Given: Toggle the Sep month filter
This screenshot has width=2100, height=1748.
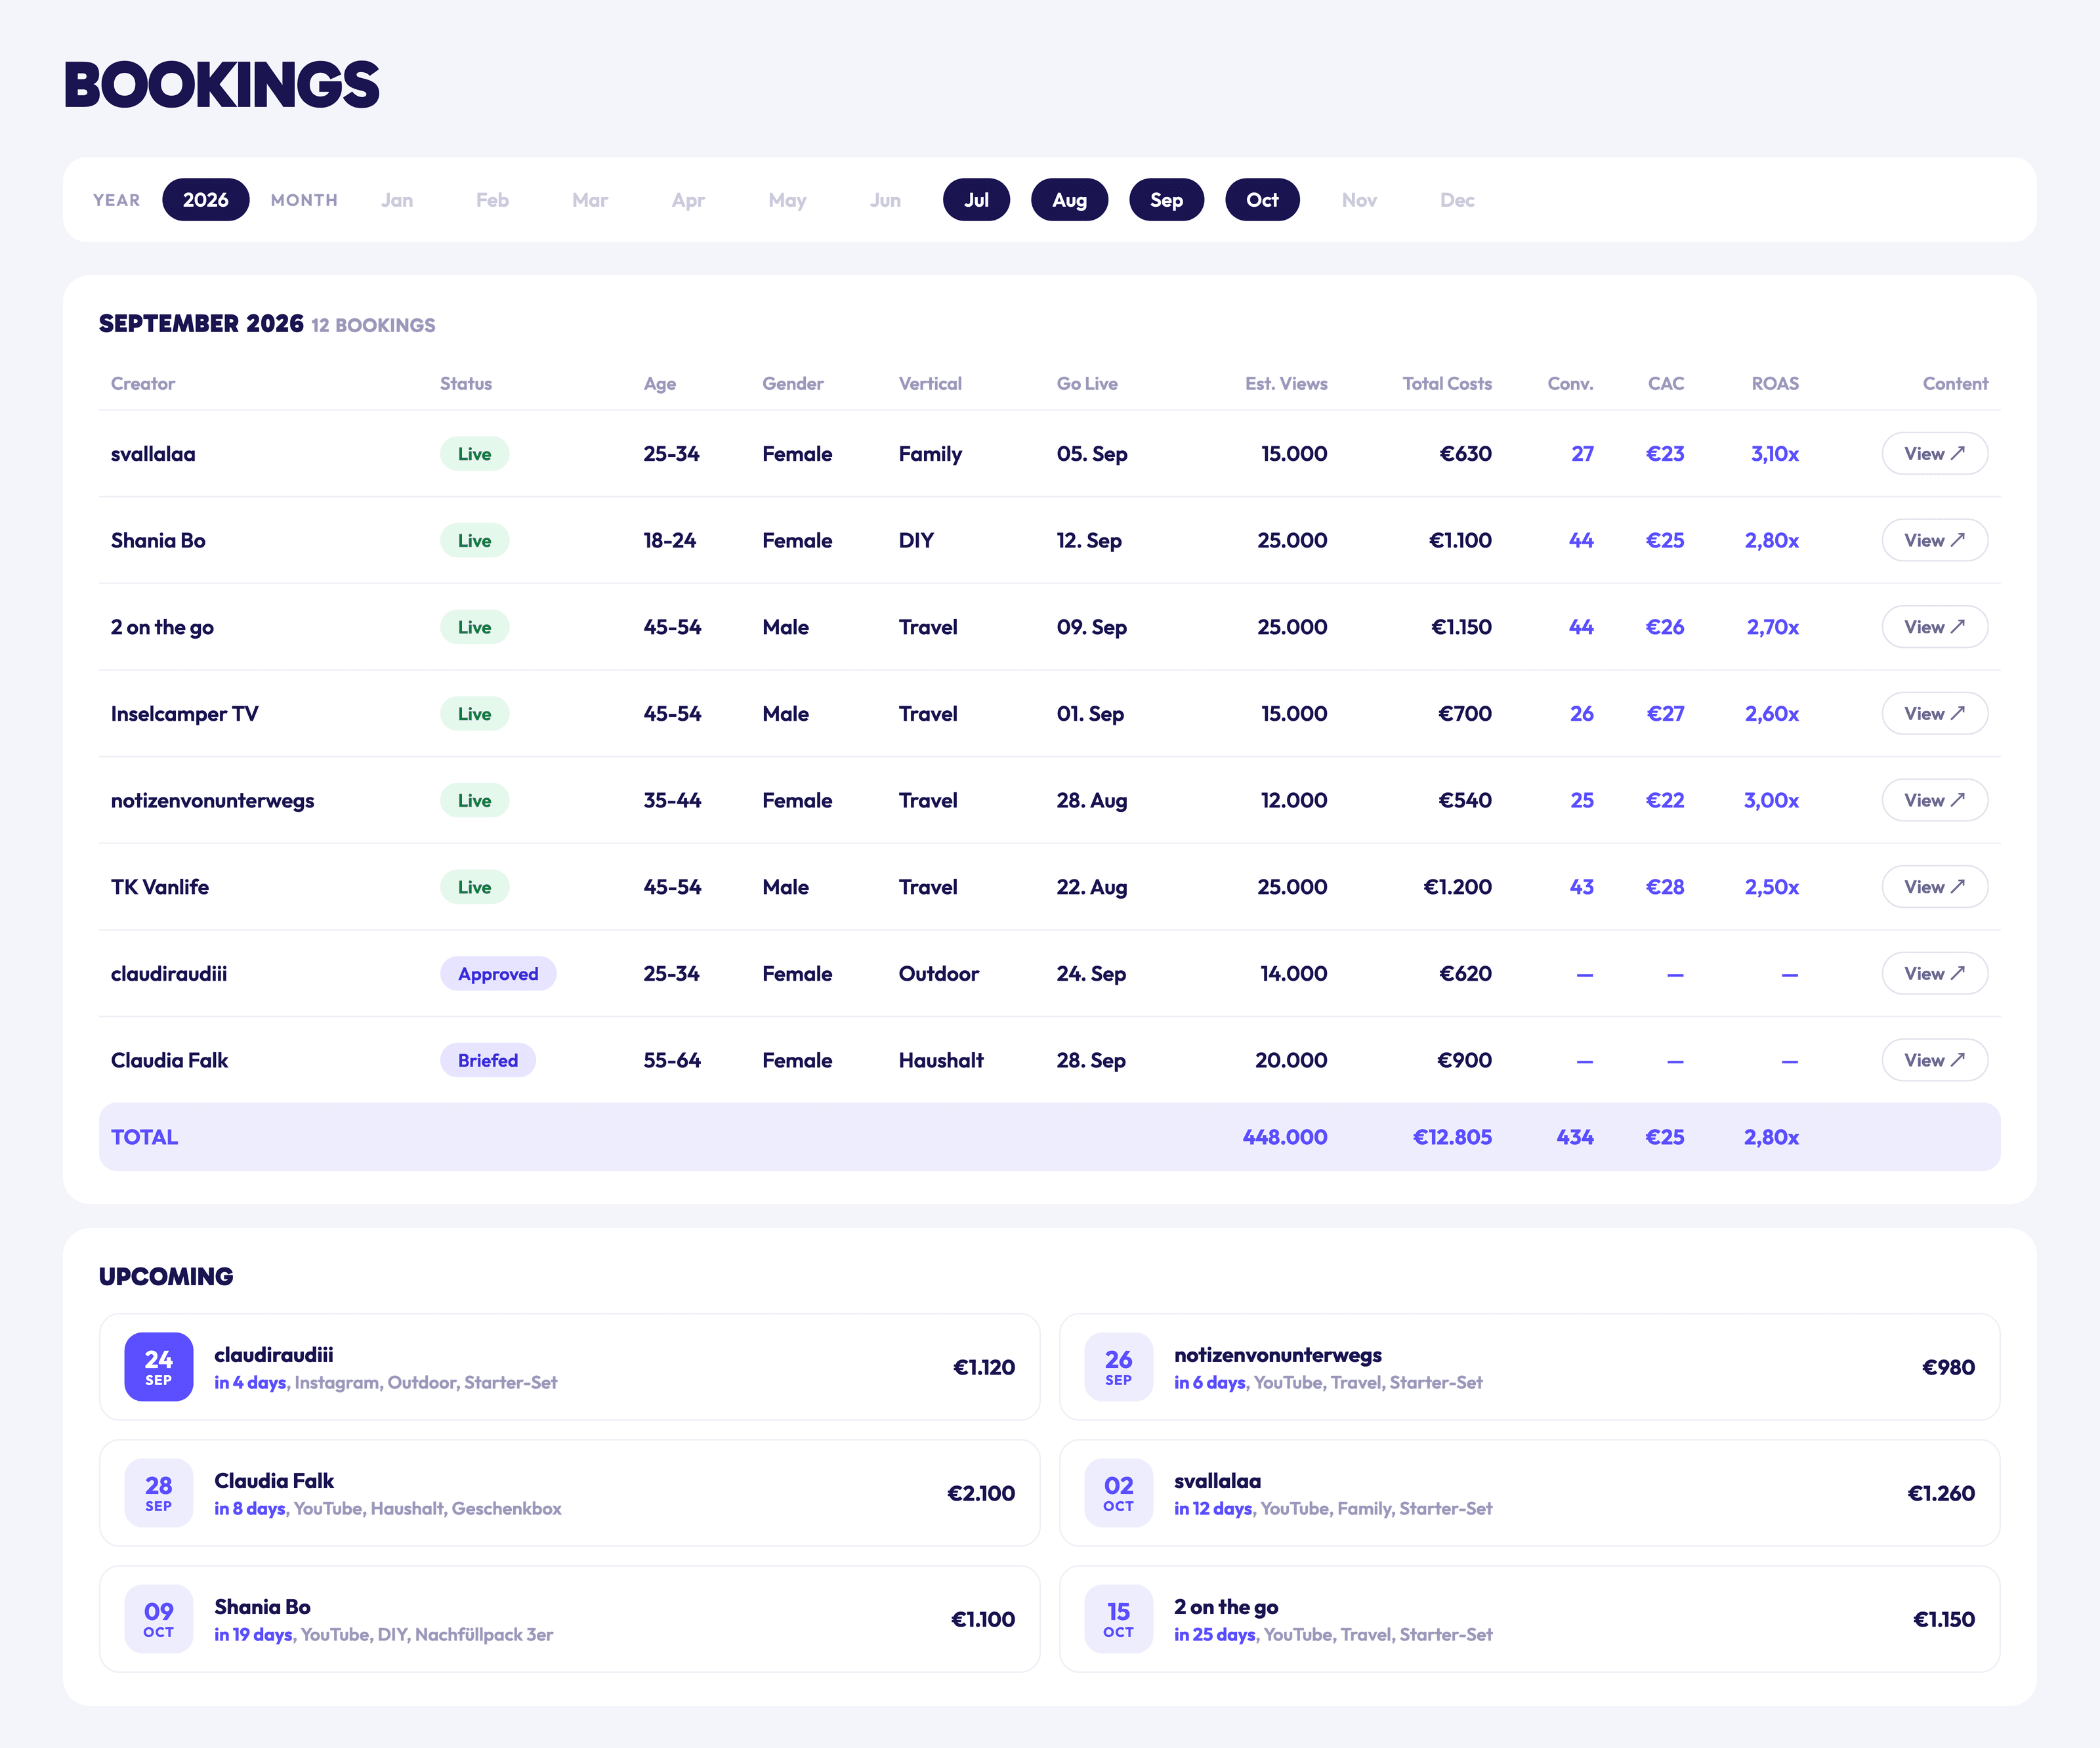Looking at the screenshot, I should tap(1166, 200).
